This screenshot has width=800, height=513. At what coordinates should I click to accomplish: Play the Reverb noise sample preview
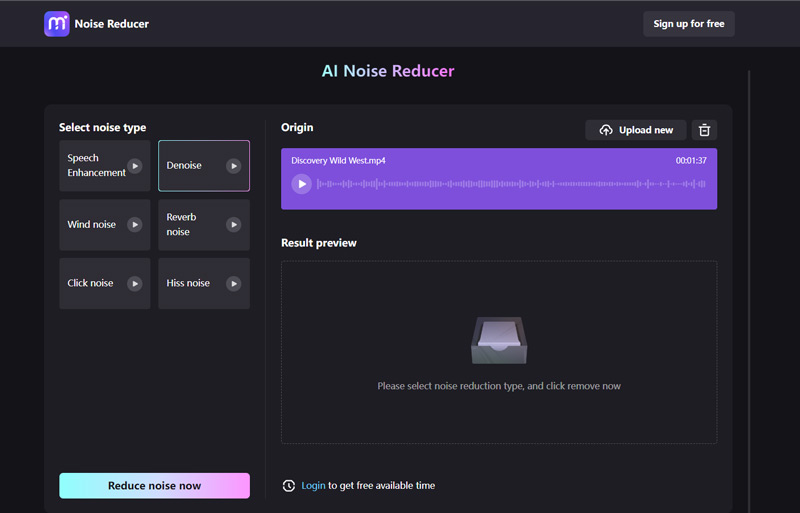click(x=234, y=225)
